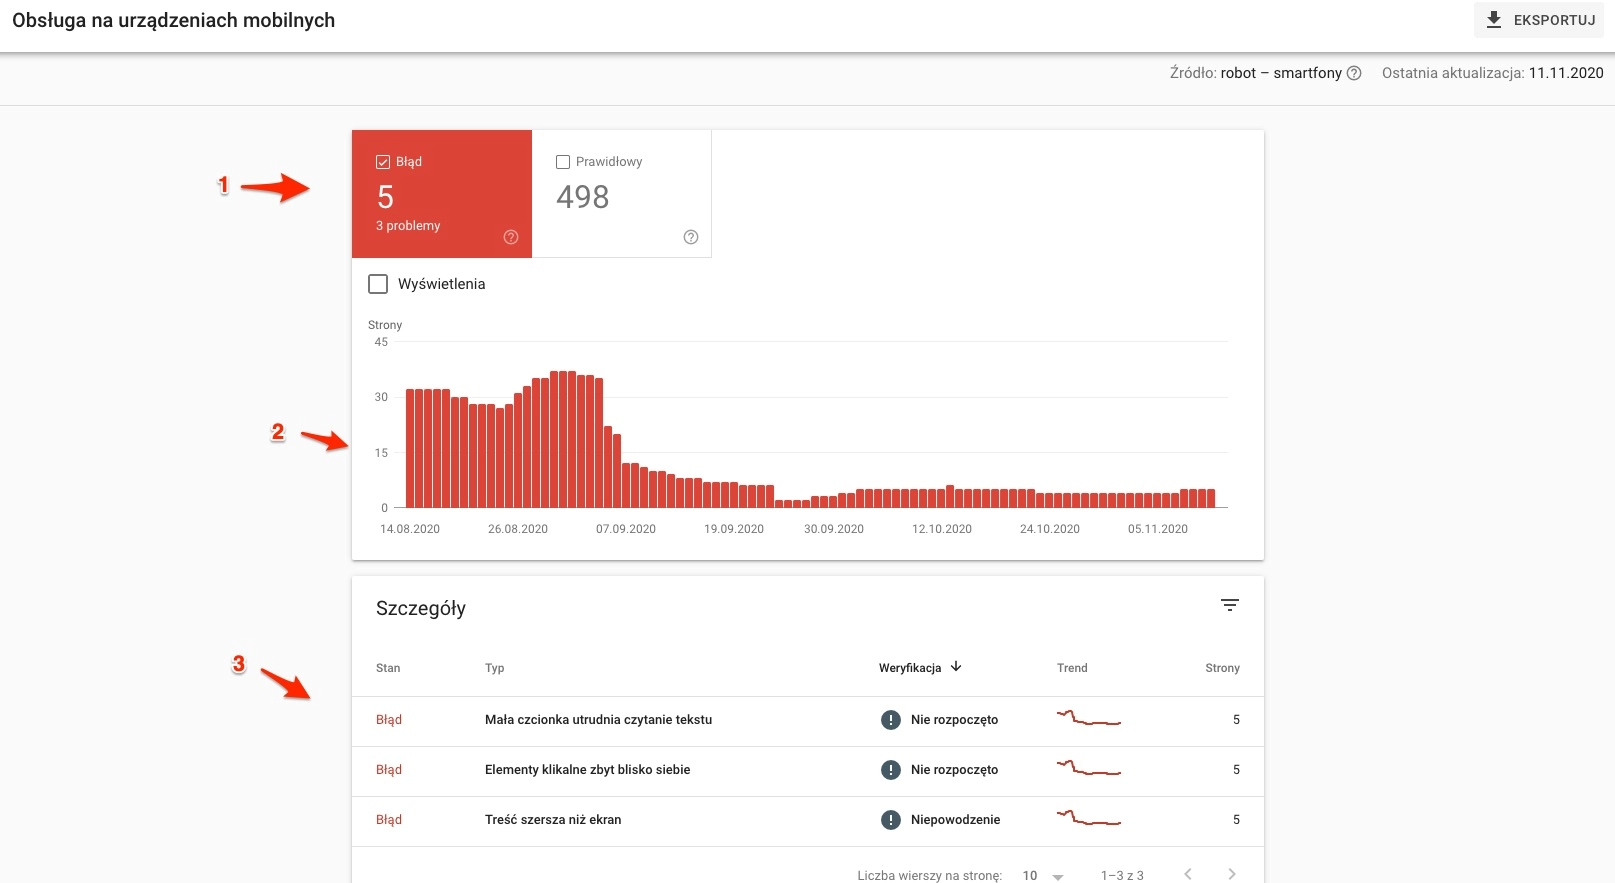1615x883 pixels.
Task: Click Typ column header
Action: (495, 668)
